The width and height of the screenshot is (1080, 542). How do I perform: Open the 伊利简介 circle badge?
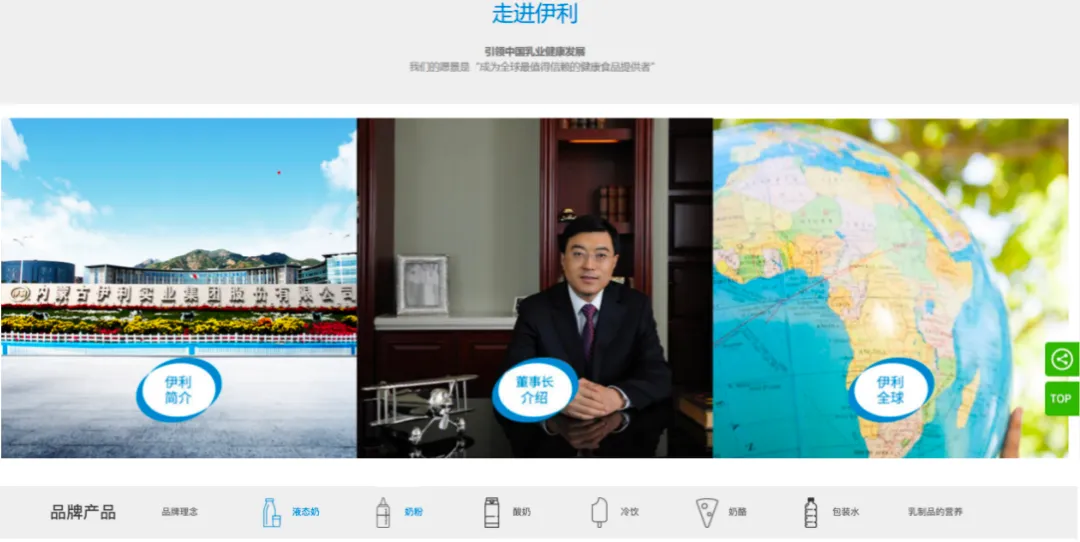(x=178, y=389)
